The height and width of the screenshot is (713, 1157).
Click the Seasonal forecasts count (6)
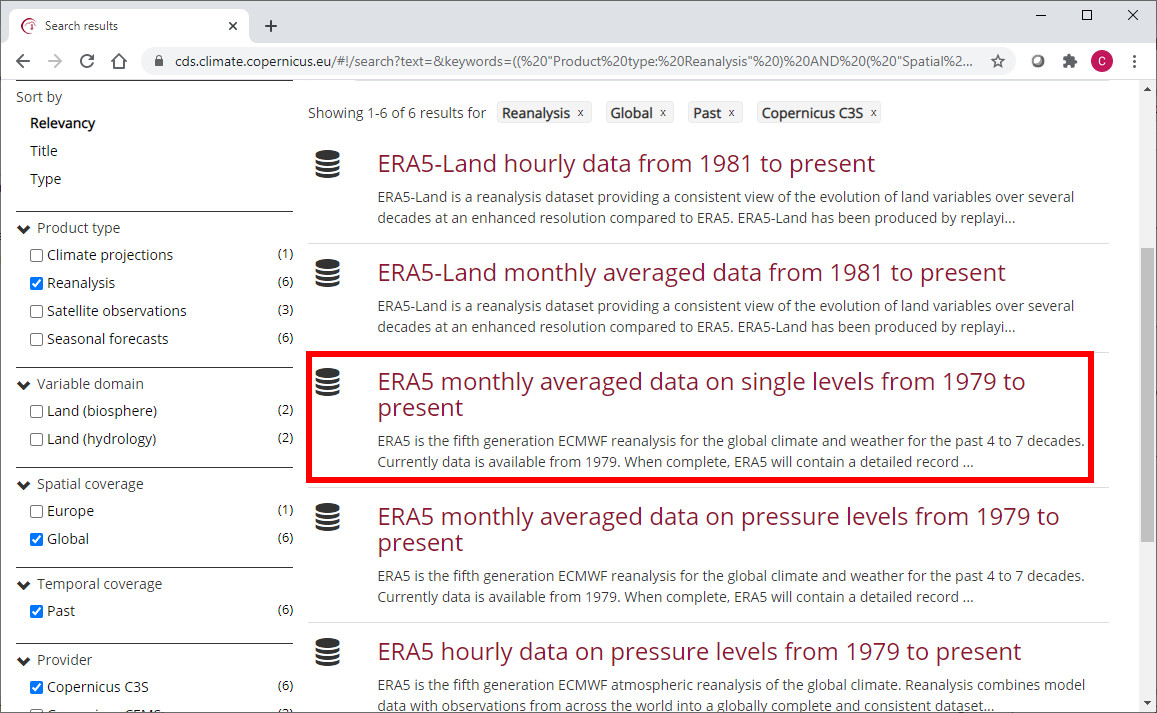click(286, 338)
